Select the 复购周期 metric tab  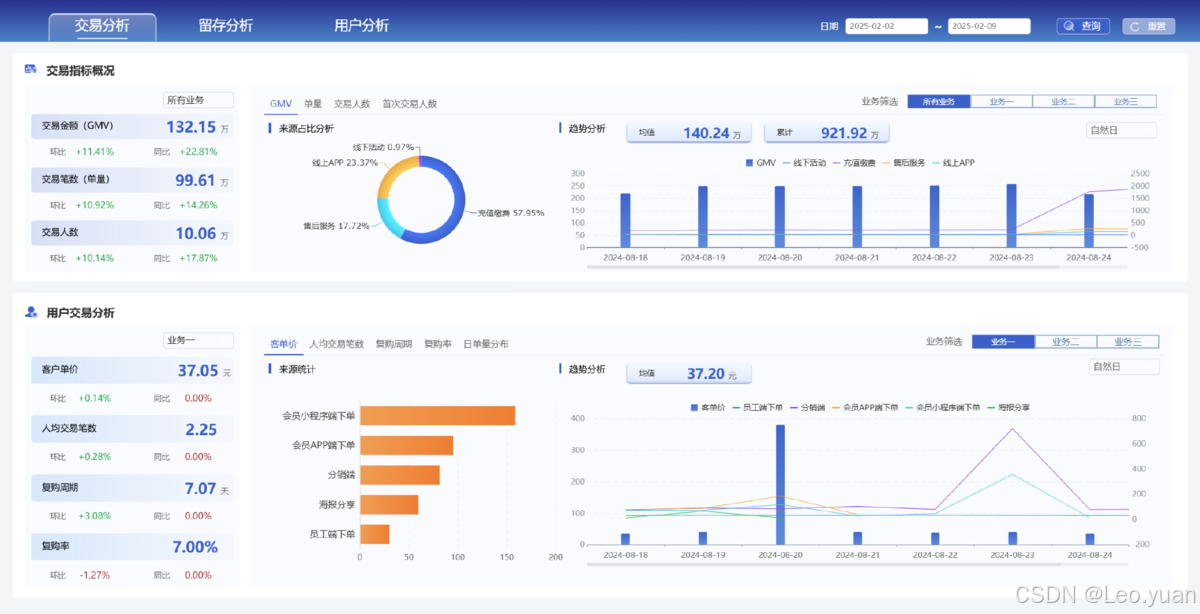click(394, 343)
